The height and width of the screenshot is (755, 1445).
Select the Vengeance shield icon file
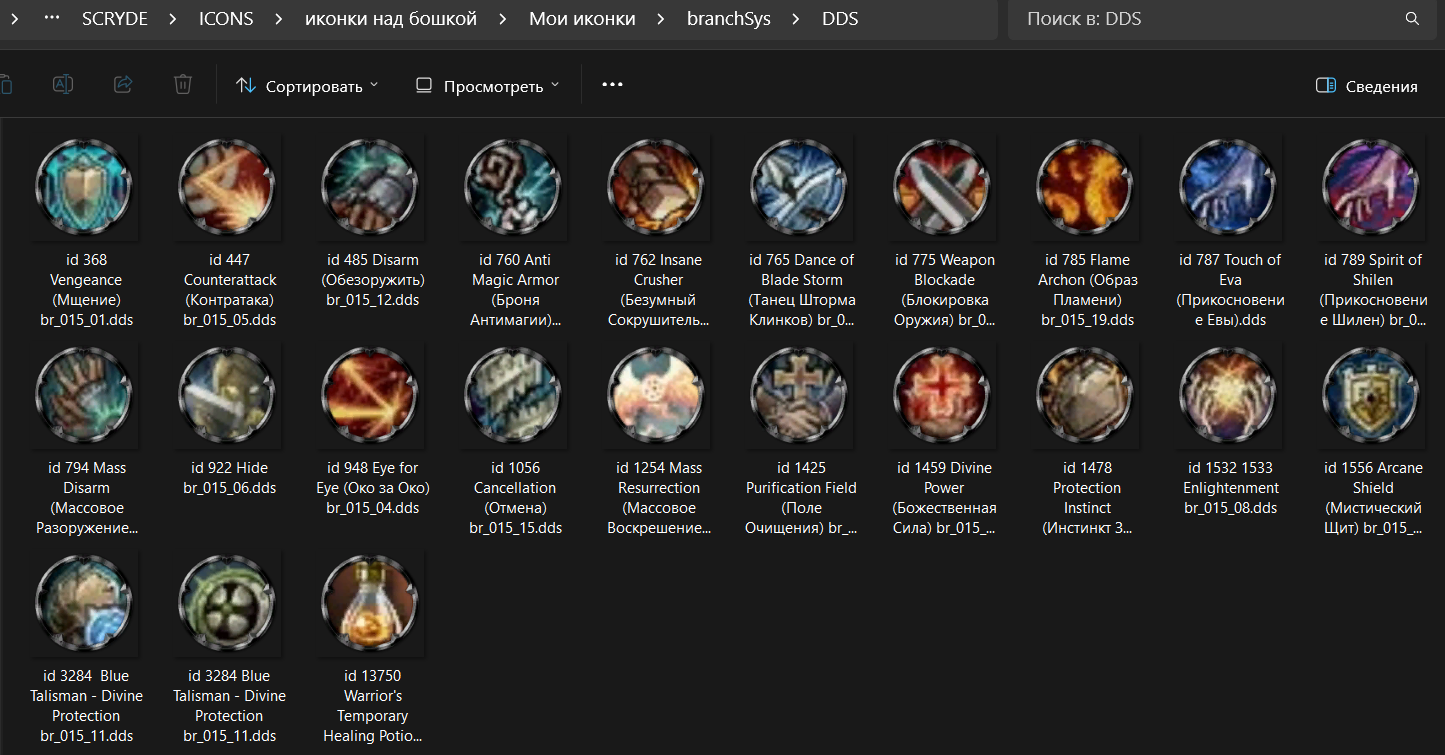click(84, 187)
